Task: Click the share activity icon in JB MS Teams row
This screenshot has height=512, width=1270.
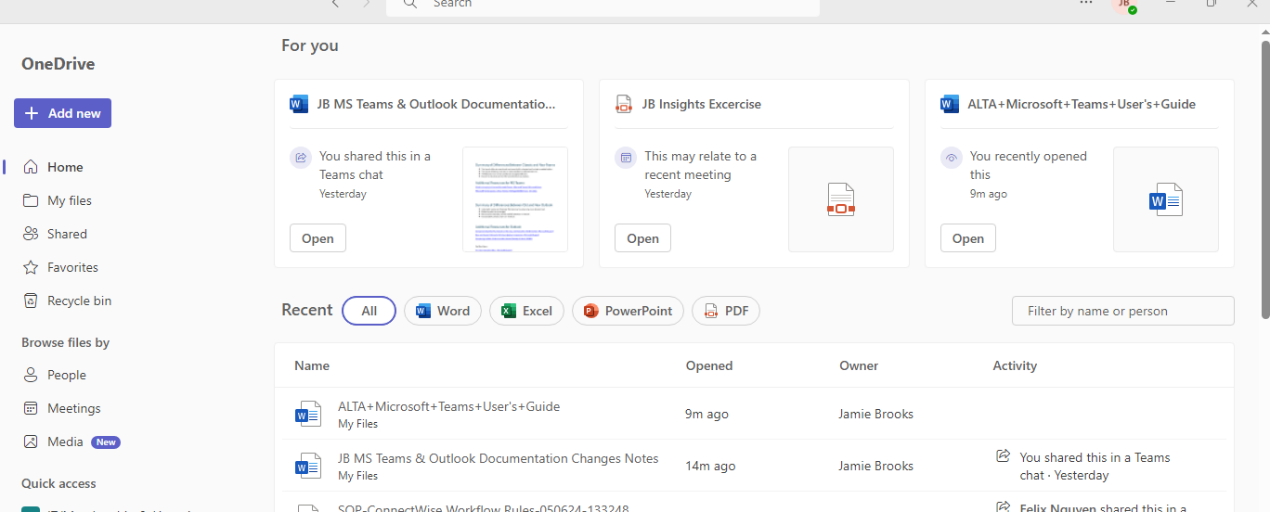Action: click(1003, 456)
